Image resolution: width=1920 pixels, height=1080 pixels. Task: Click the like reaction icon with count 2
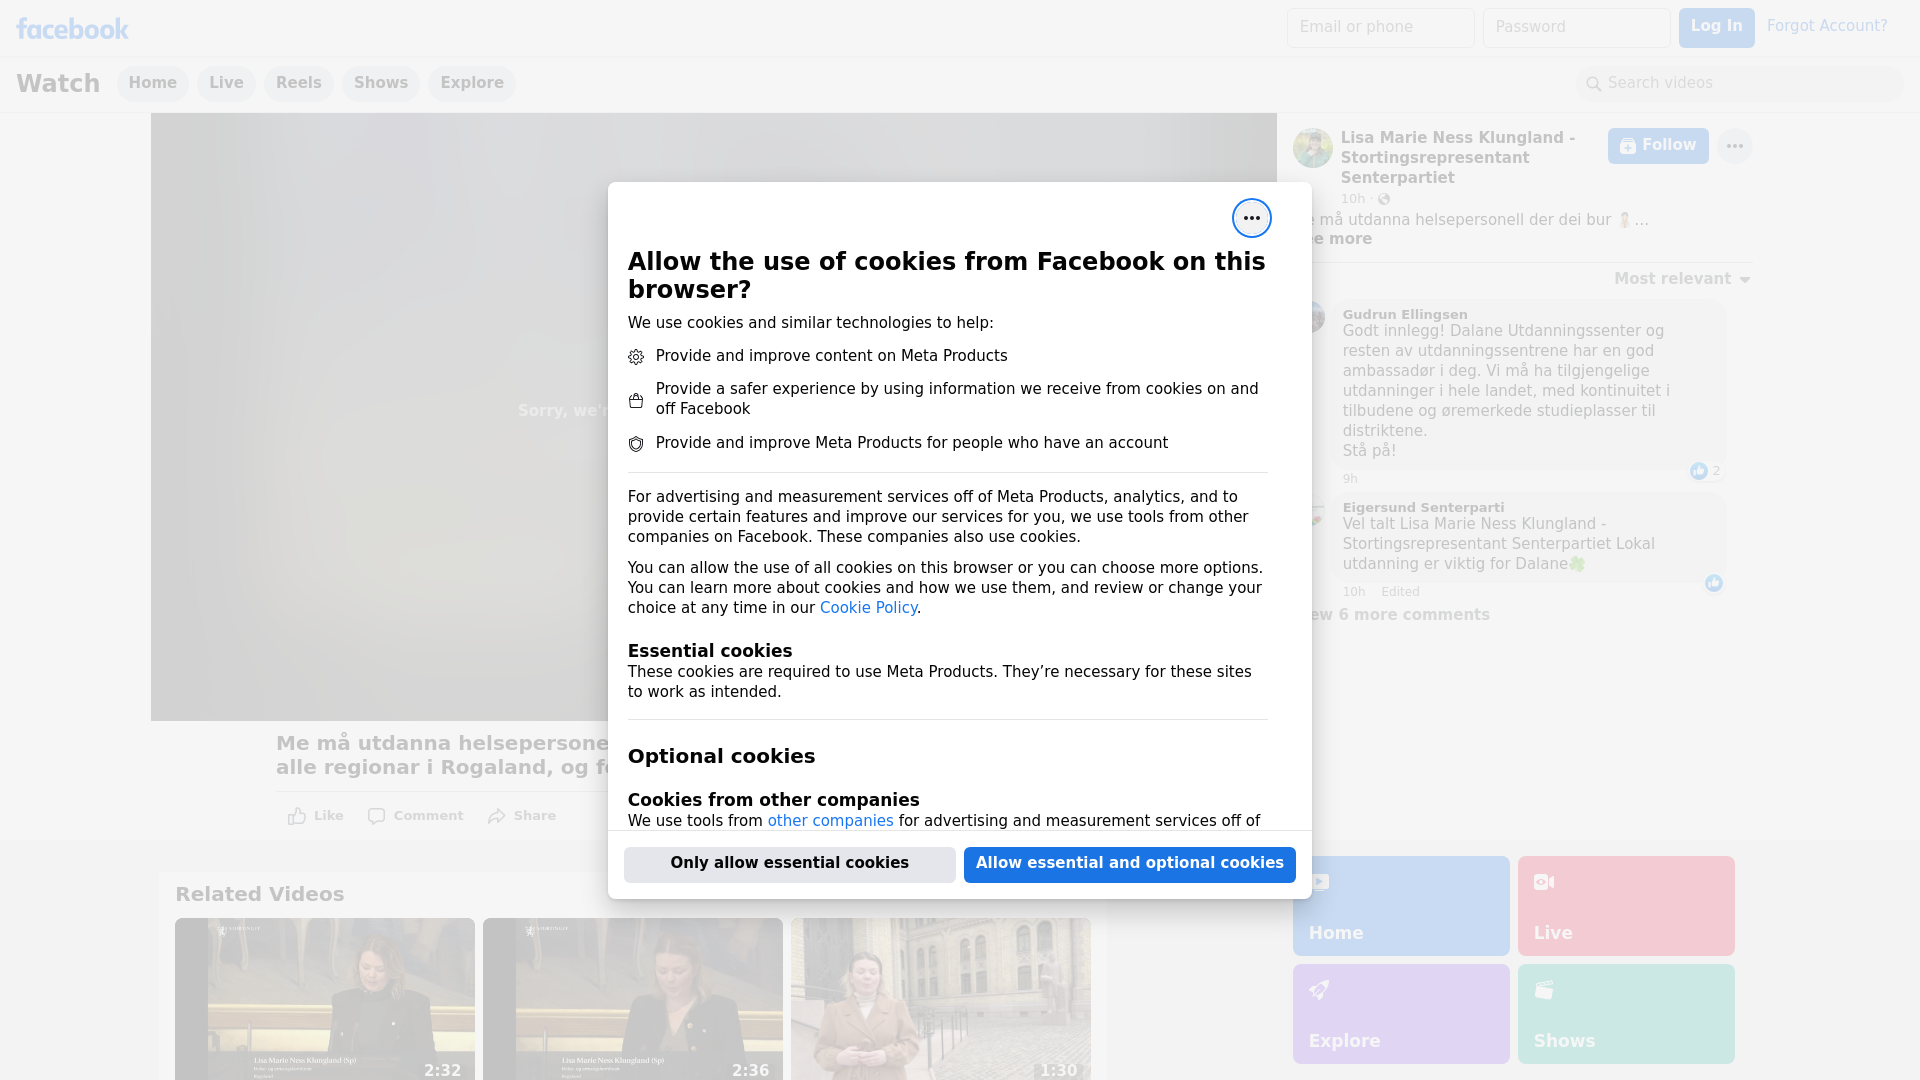[x=1698, y=471]
